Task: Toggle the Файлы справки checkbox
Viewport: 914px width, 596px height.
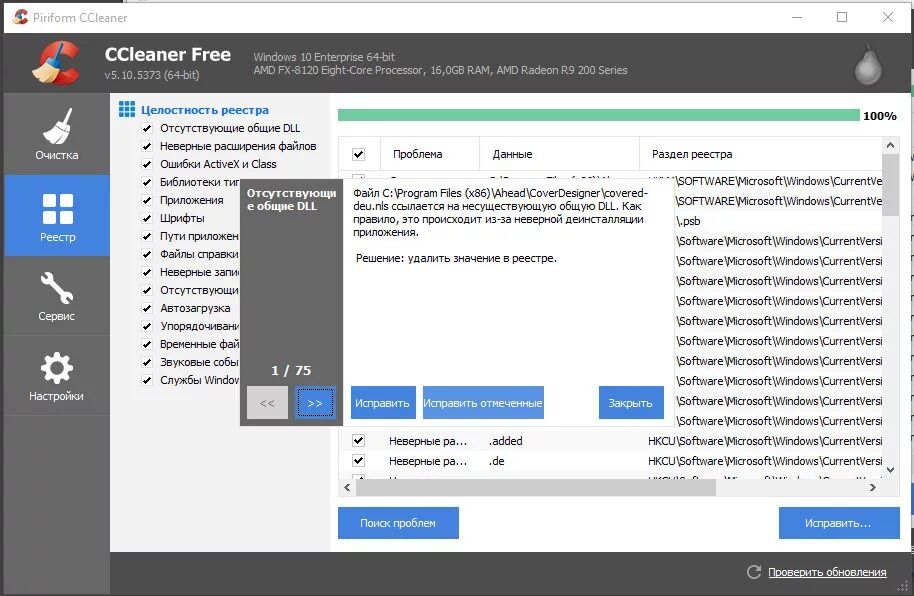Action: coord(147,254)
